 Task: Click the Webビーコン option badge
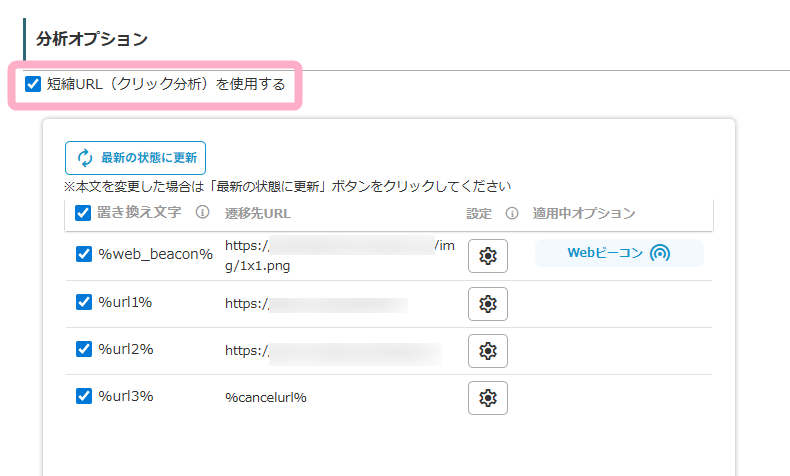(x=619, y=254)
